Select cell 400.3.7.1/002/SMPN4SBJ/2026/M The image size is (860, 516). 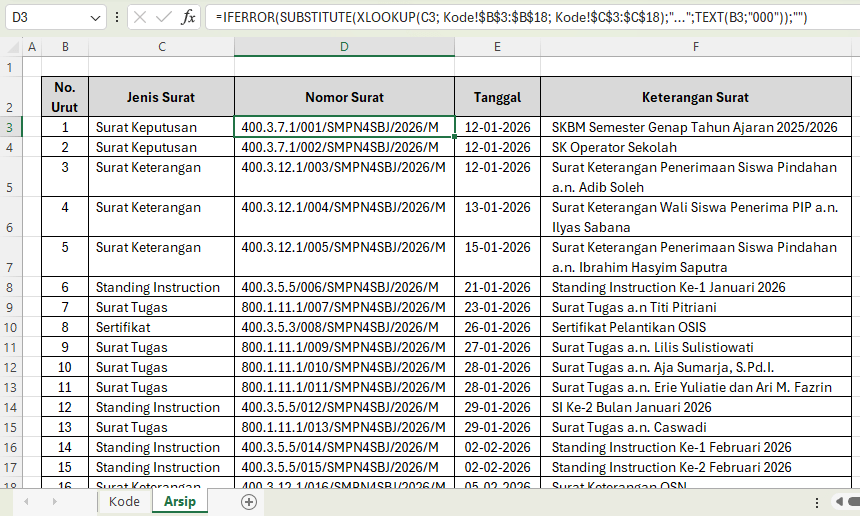click(344, 147)
